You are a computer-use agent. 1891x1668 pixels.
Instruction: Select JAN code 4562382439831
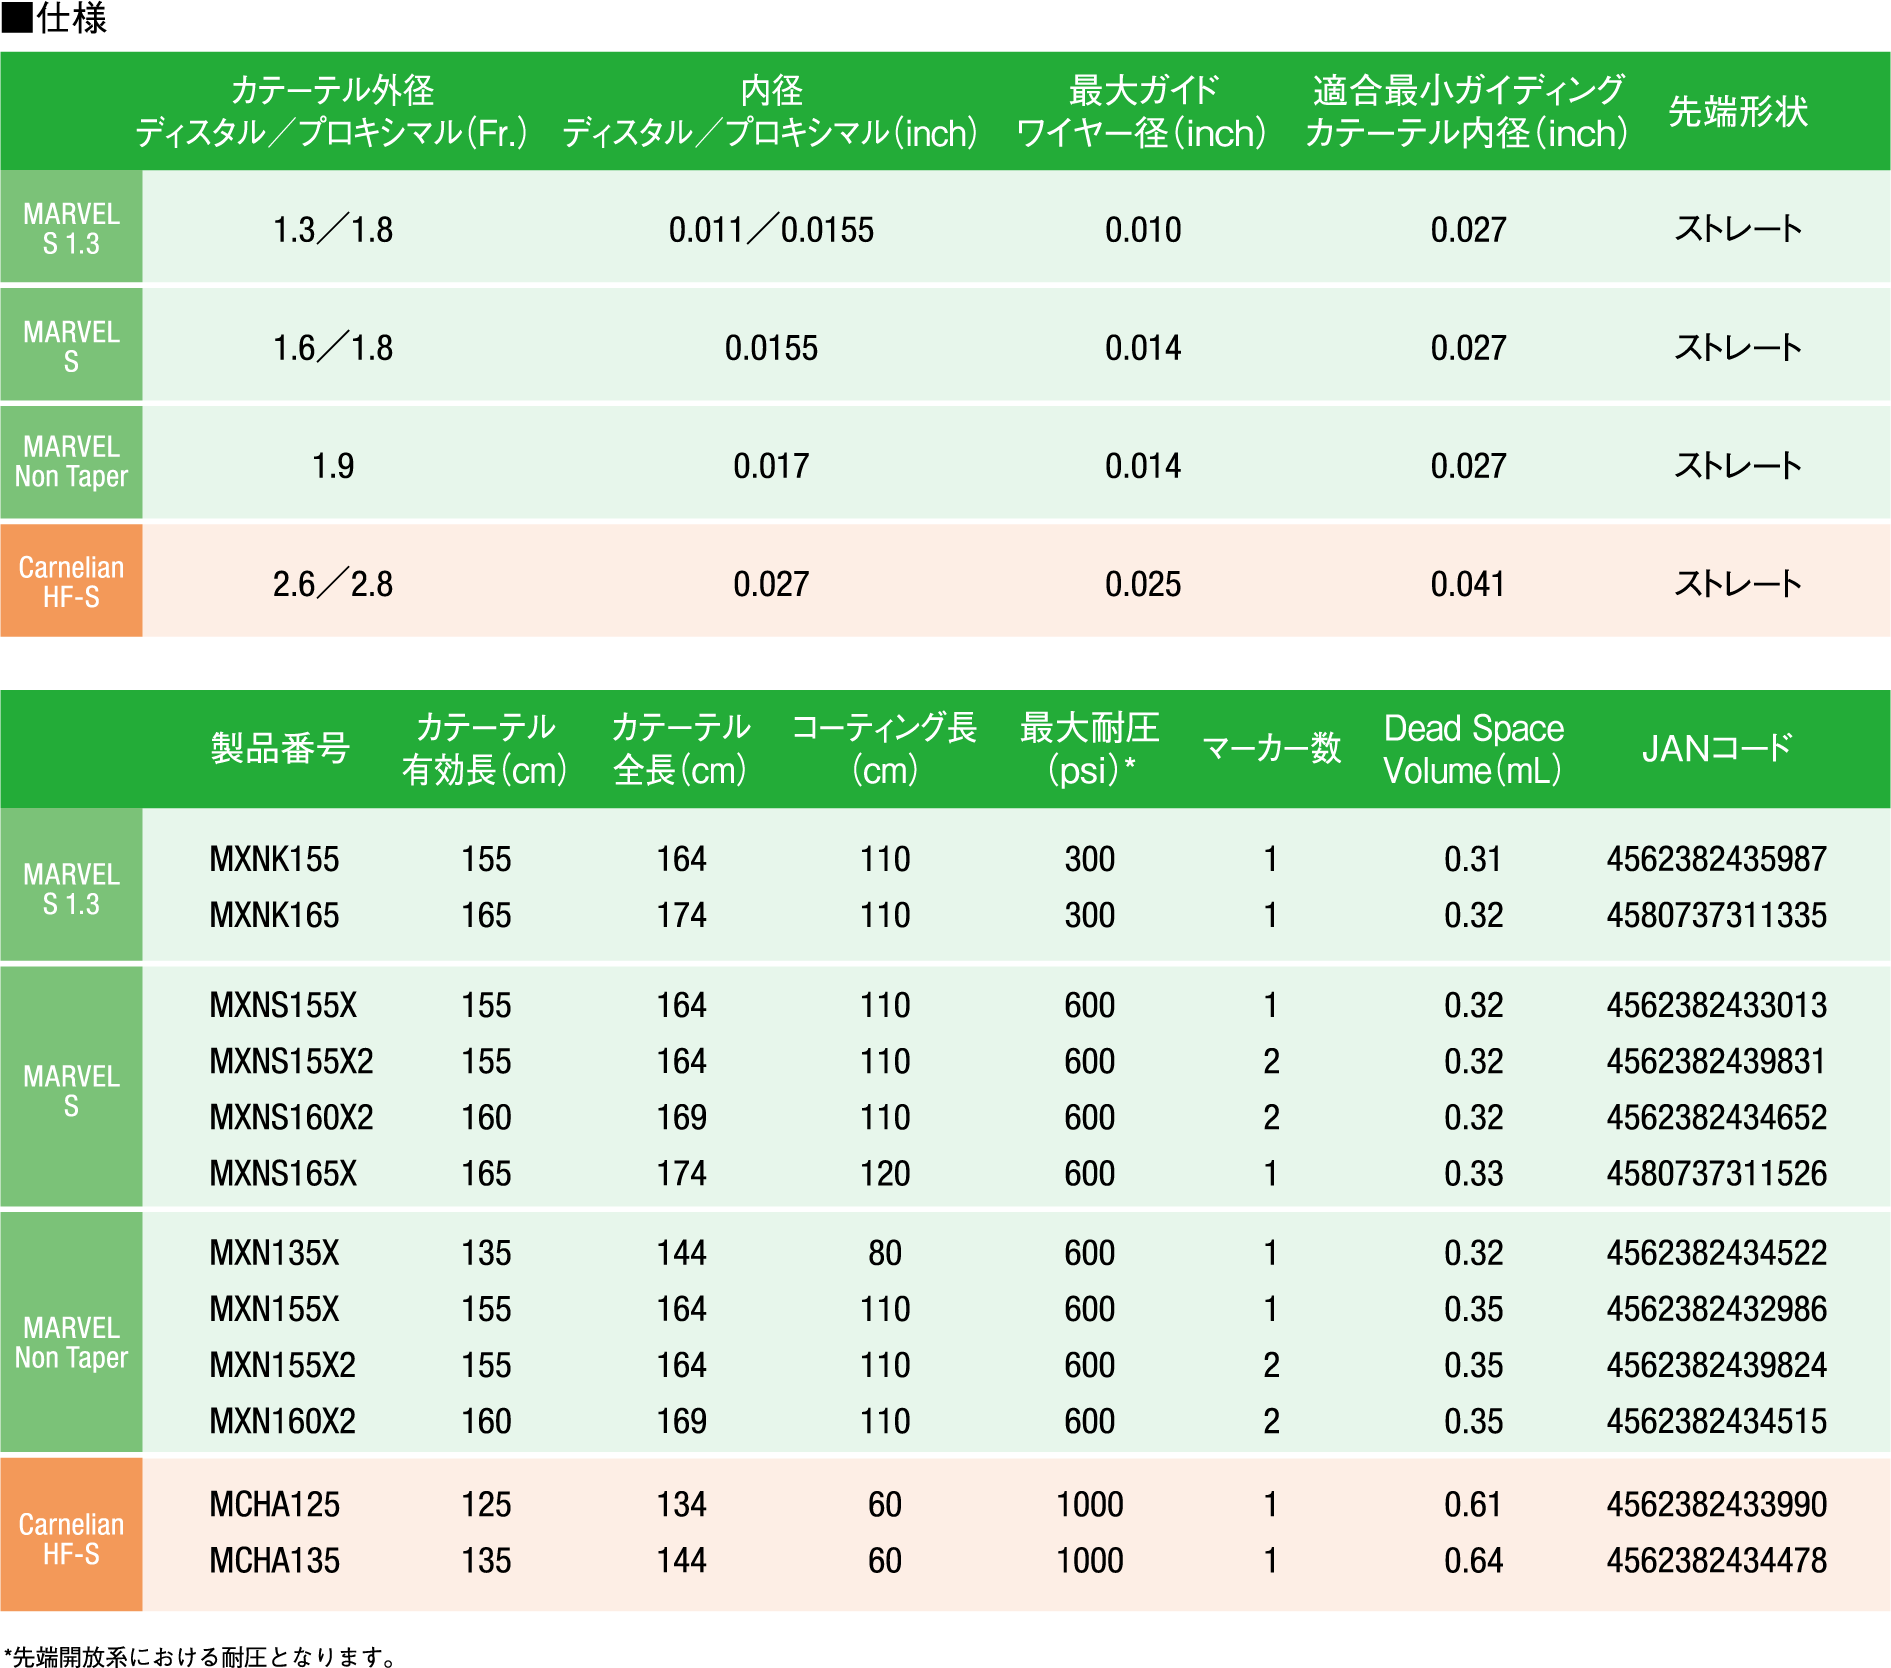[x=1716, y=1061]
